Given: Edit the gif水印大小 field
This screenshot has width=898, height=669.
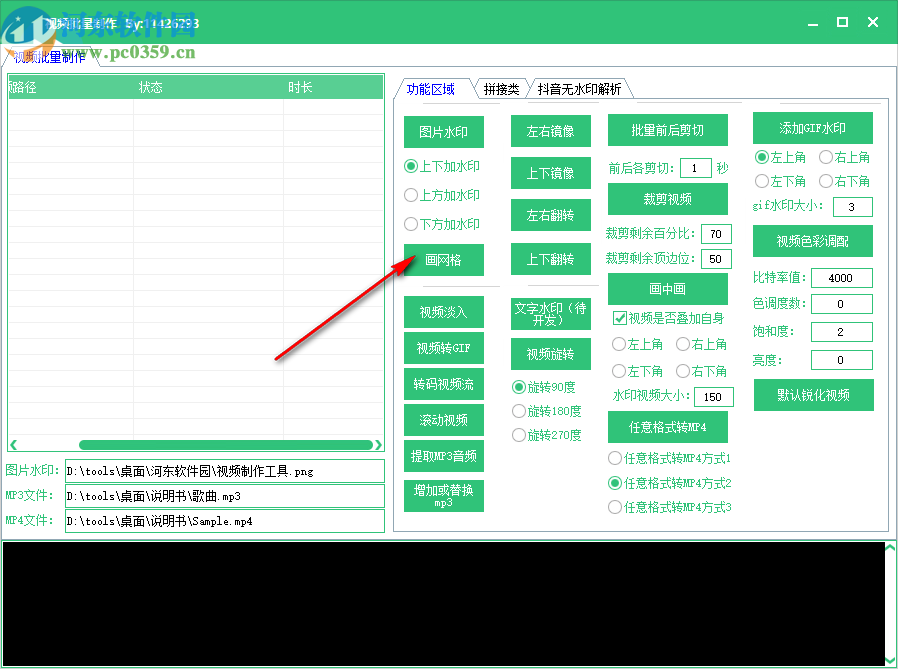Looking at the screenshot, I should click(852, 207).
